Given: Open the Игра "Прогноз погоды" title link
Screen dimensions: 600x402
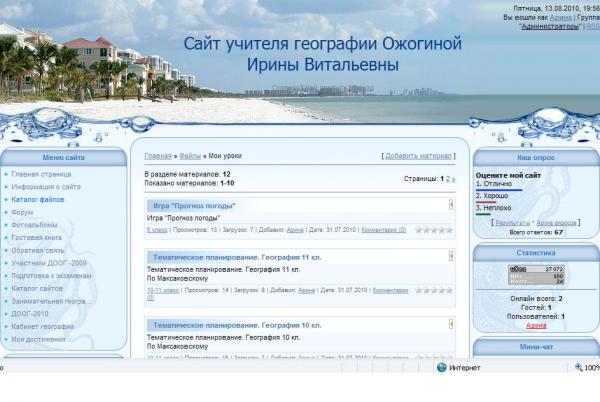Looking at the screenshot, I should coord(194,206).
